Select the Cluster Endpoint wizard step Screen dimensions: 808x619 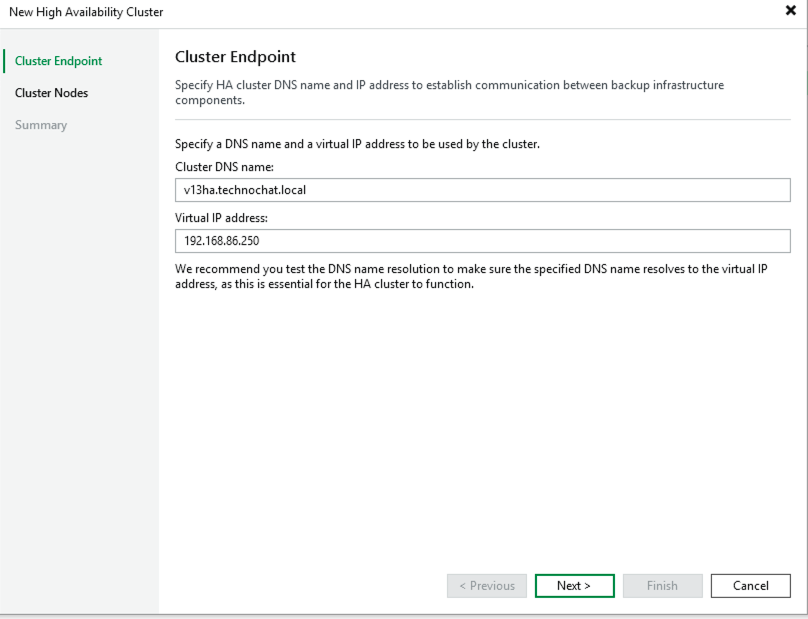click(x=58, y=61)
